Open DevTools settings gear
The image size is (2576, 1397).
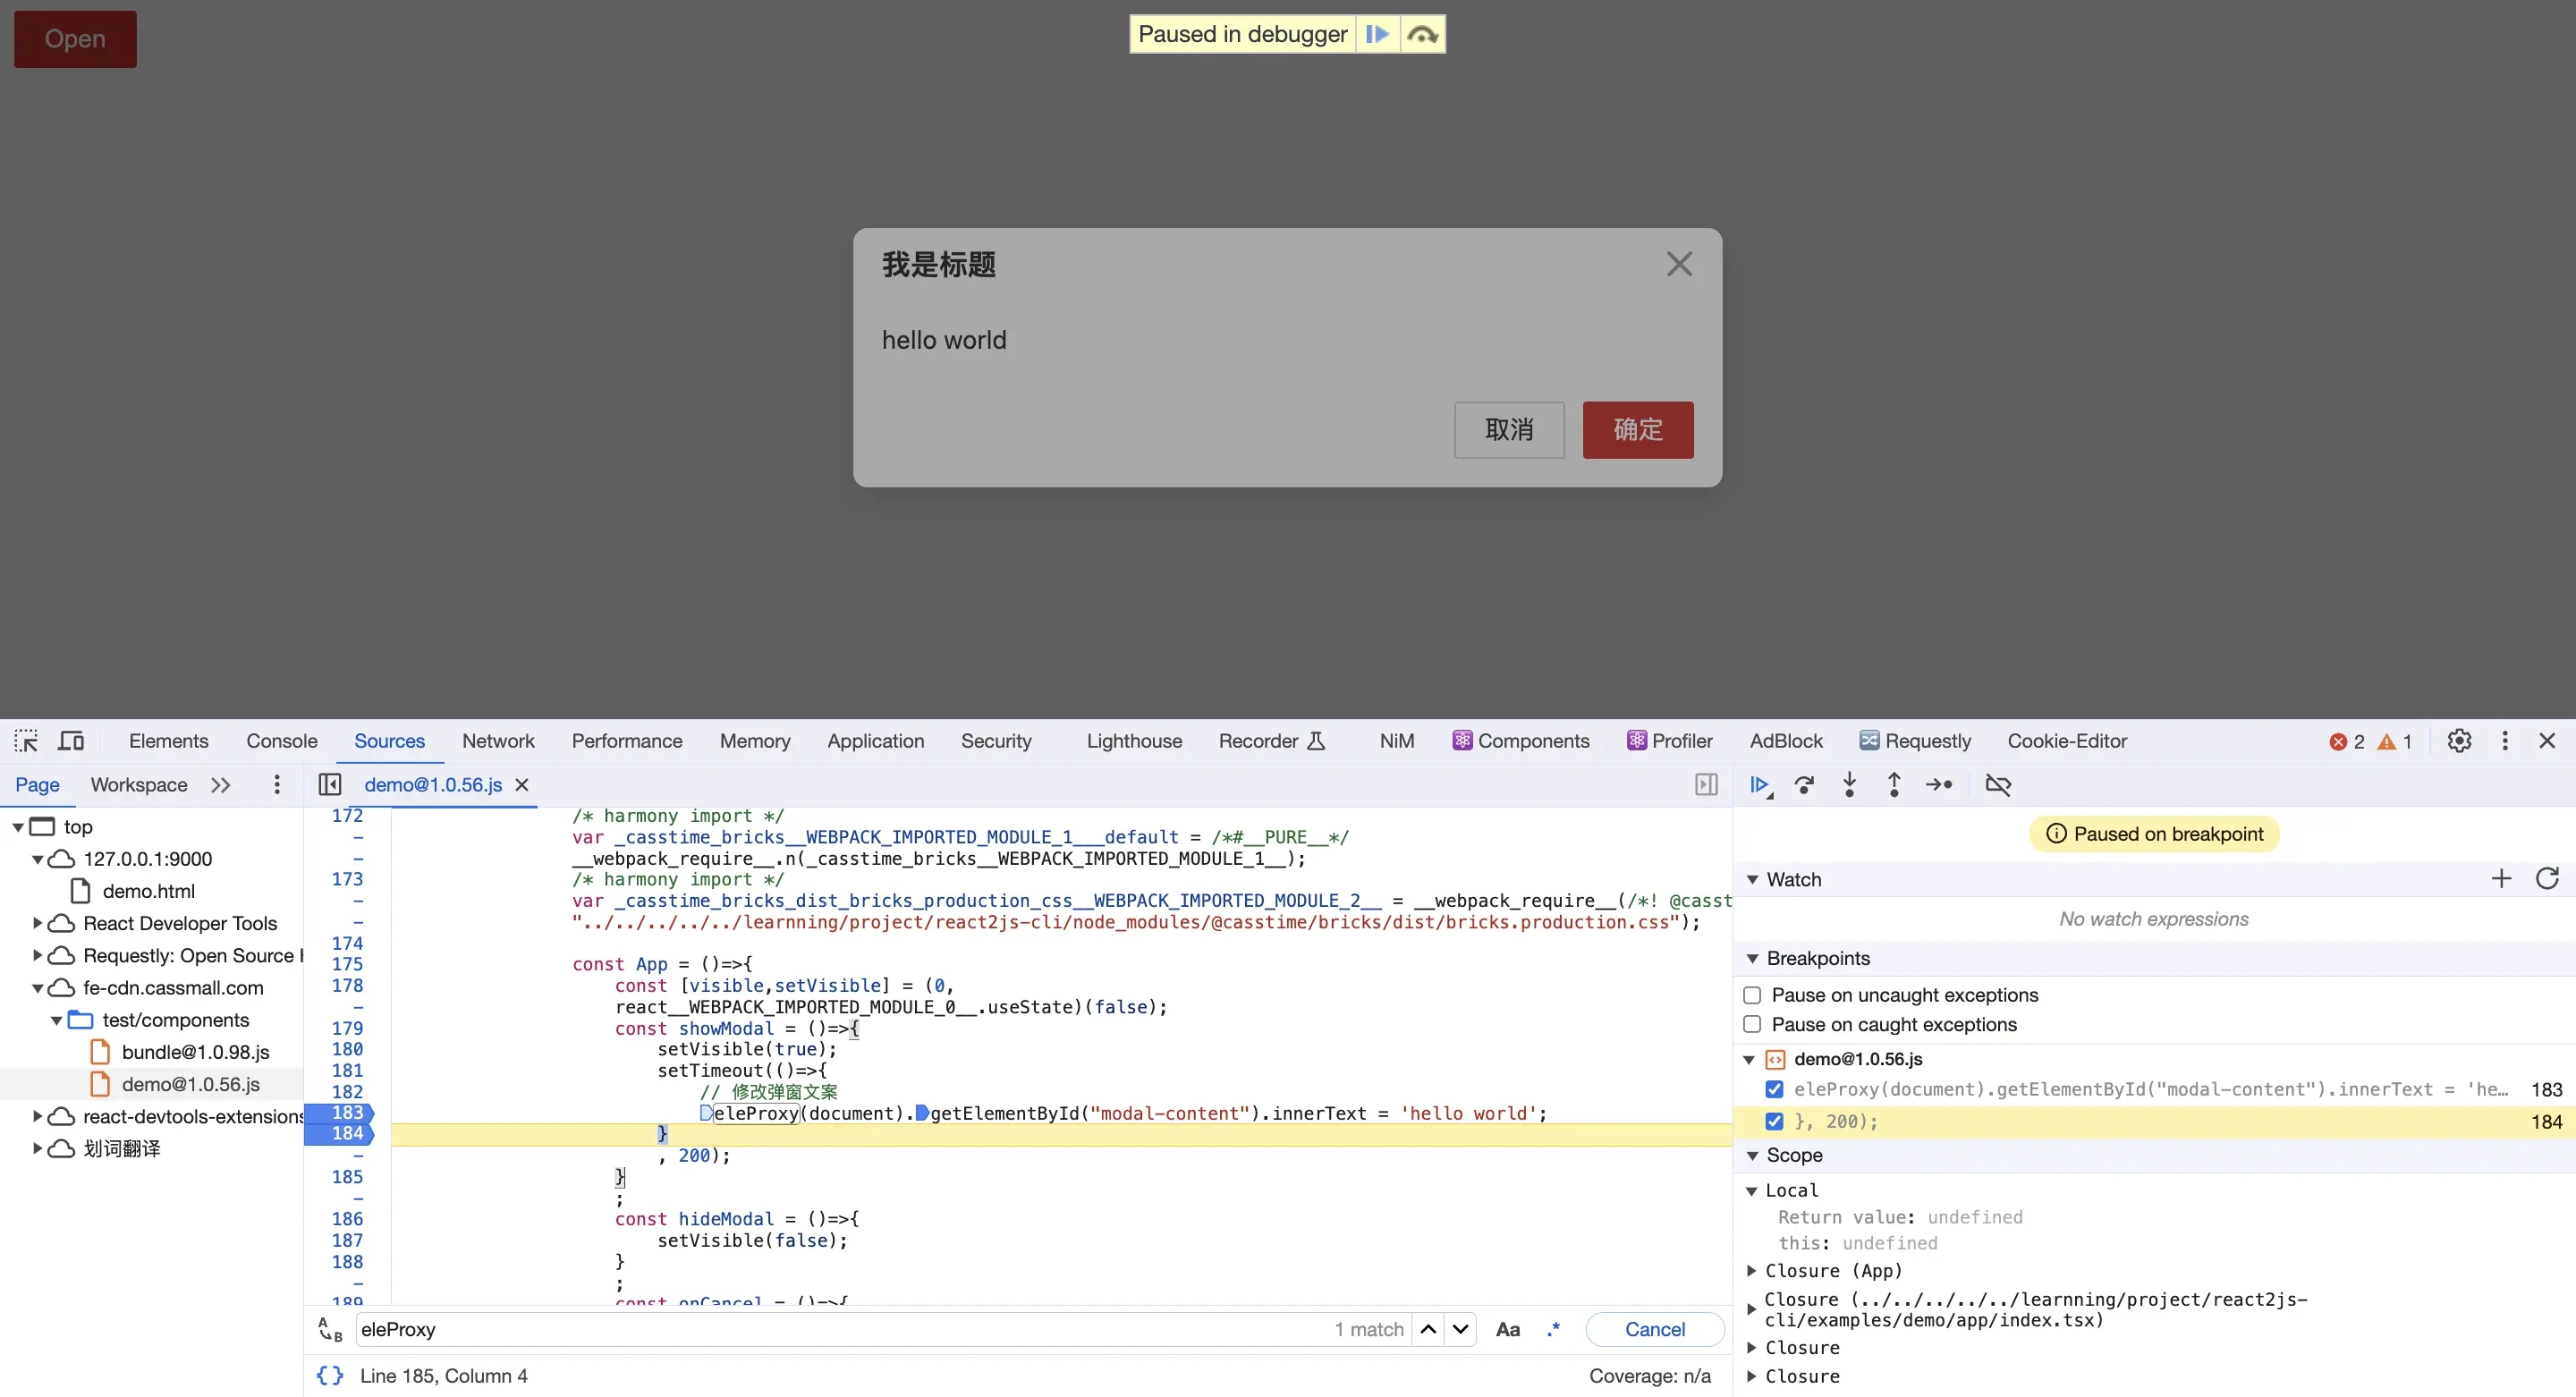tap(2459, 741)
